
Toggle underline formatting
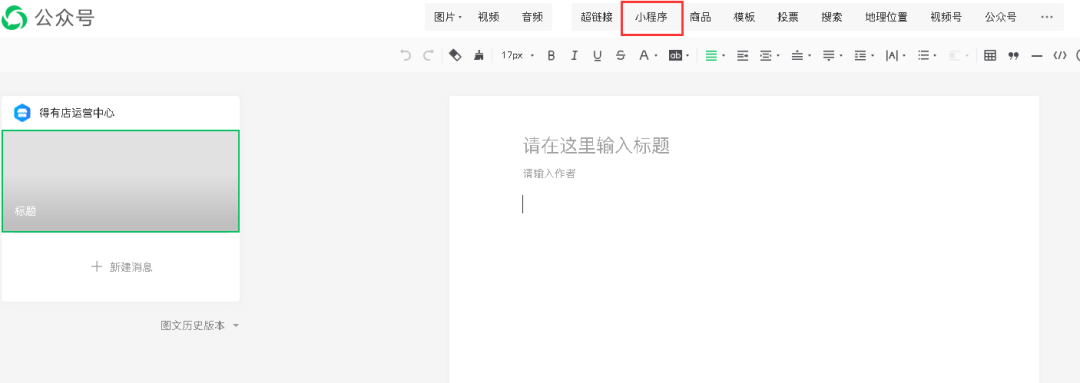[597, 56]
